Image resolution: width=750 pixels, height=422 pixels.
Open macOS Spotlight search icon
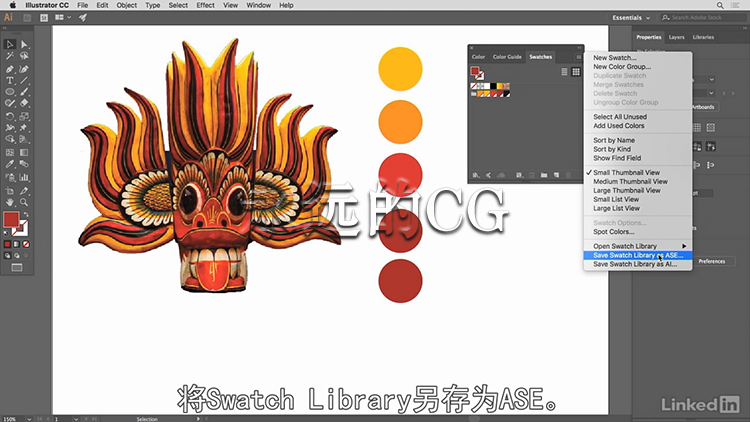720,5
